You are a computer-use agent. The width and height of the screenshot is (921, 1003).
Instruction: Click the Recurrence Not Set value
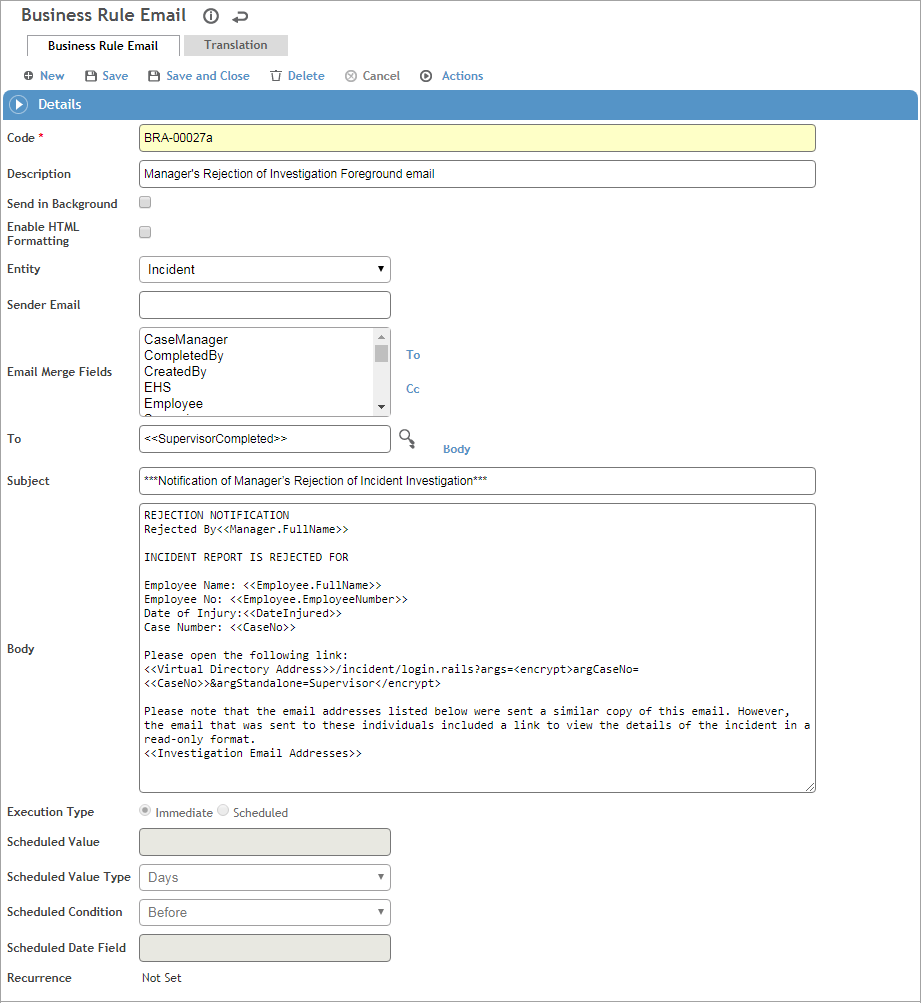(x=162, y=978)
